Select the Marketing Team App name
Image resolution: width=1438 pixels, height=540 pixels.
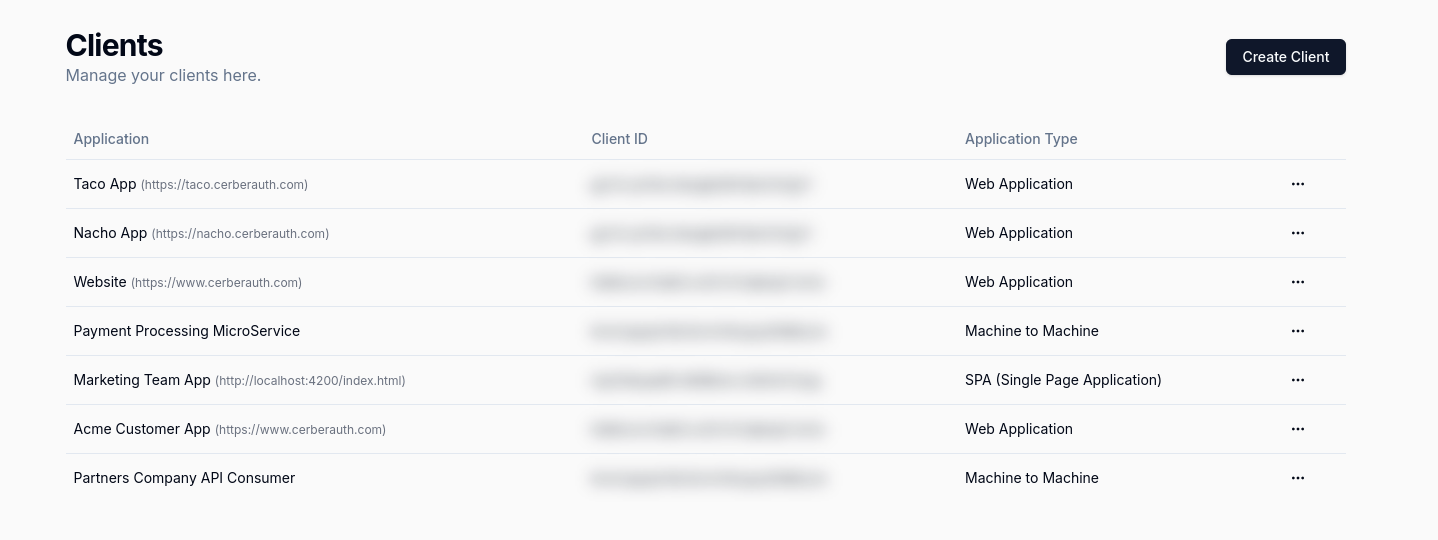click(142, 380)
